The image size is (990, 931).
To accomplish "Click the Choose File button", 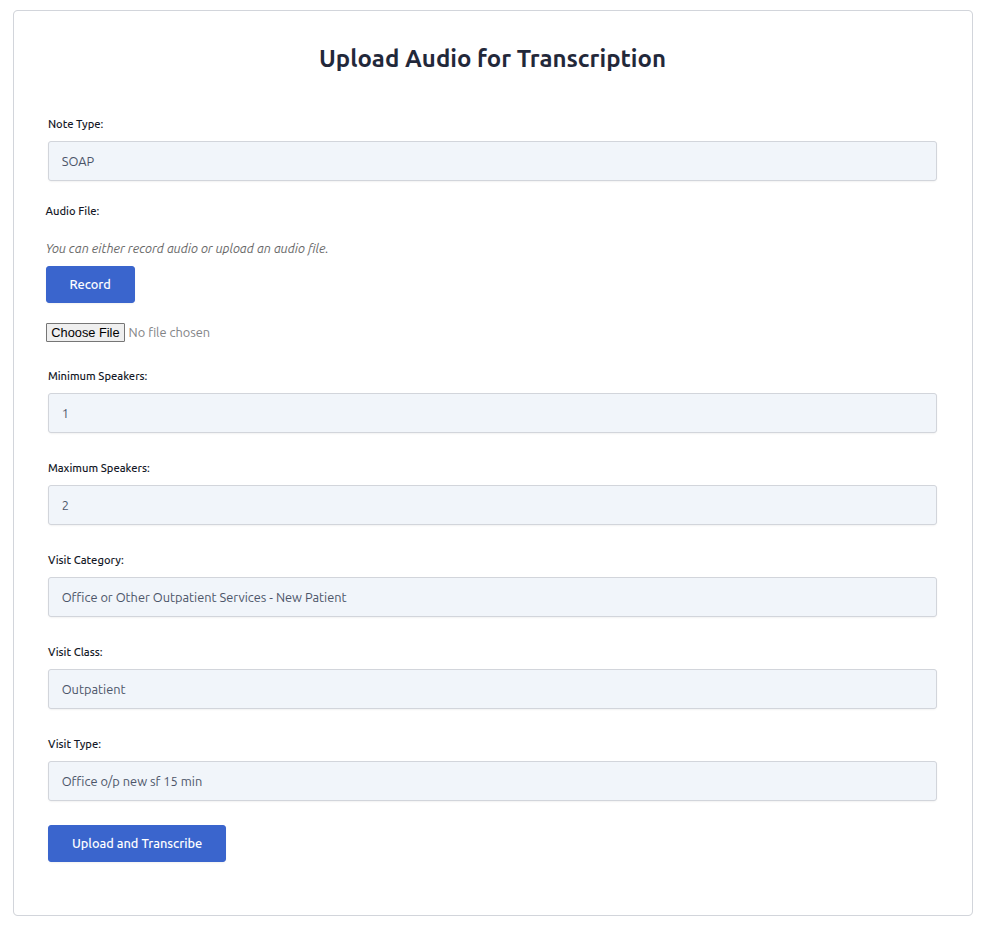I will (85, 333).
